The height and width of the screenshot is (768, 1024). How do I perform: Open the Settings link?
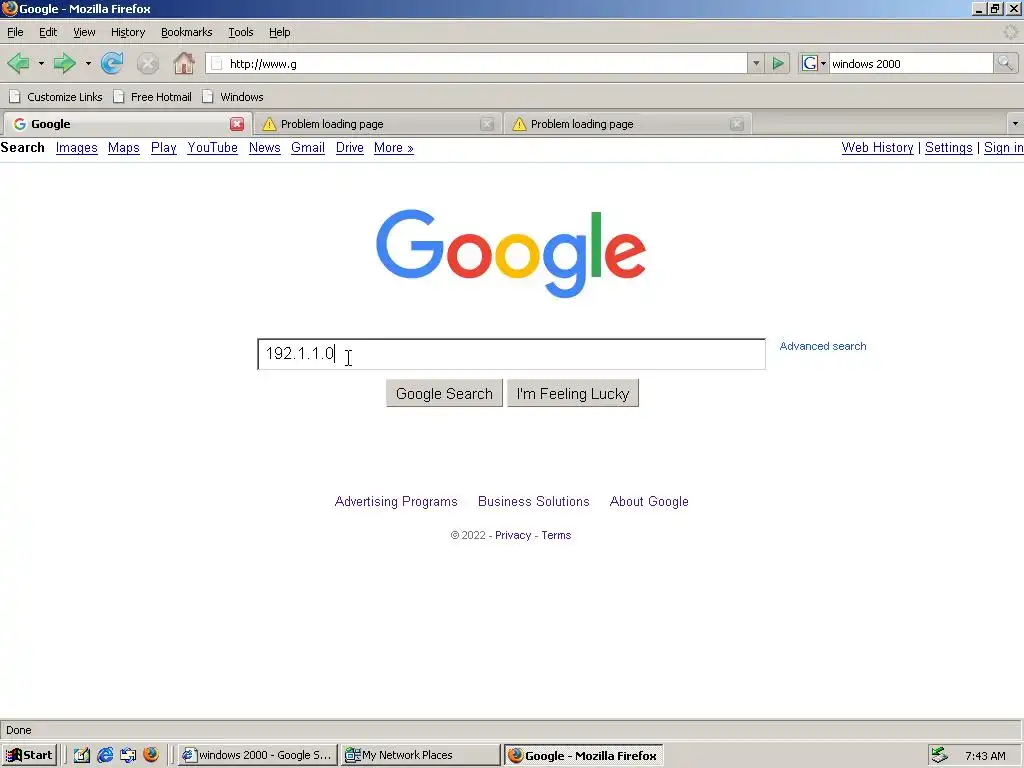coord(948,148)
